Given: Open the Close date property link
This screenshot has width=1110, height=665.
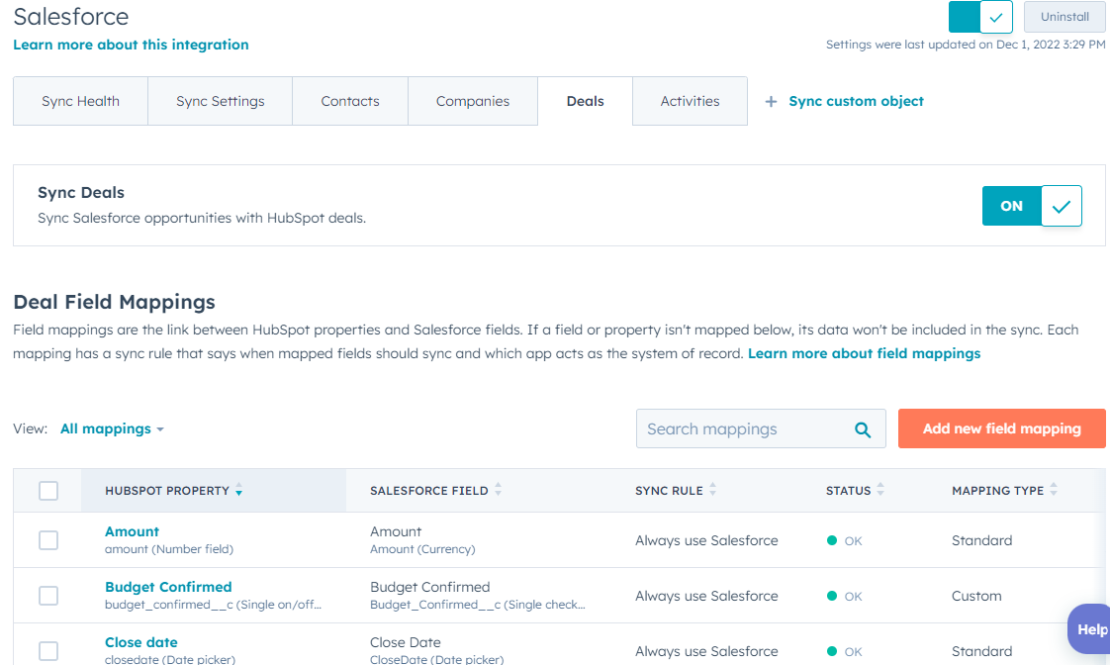Looking at the screenshot, I should tap(141, 642).
